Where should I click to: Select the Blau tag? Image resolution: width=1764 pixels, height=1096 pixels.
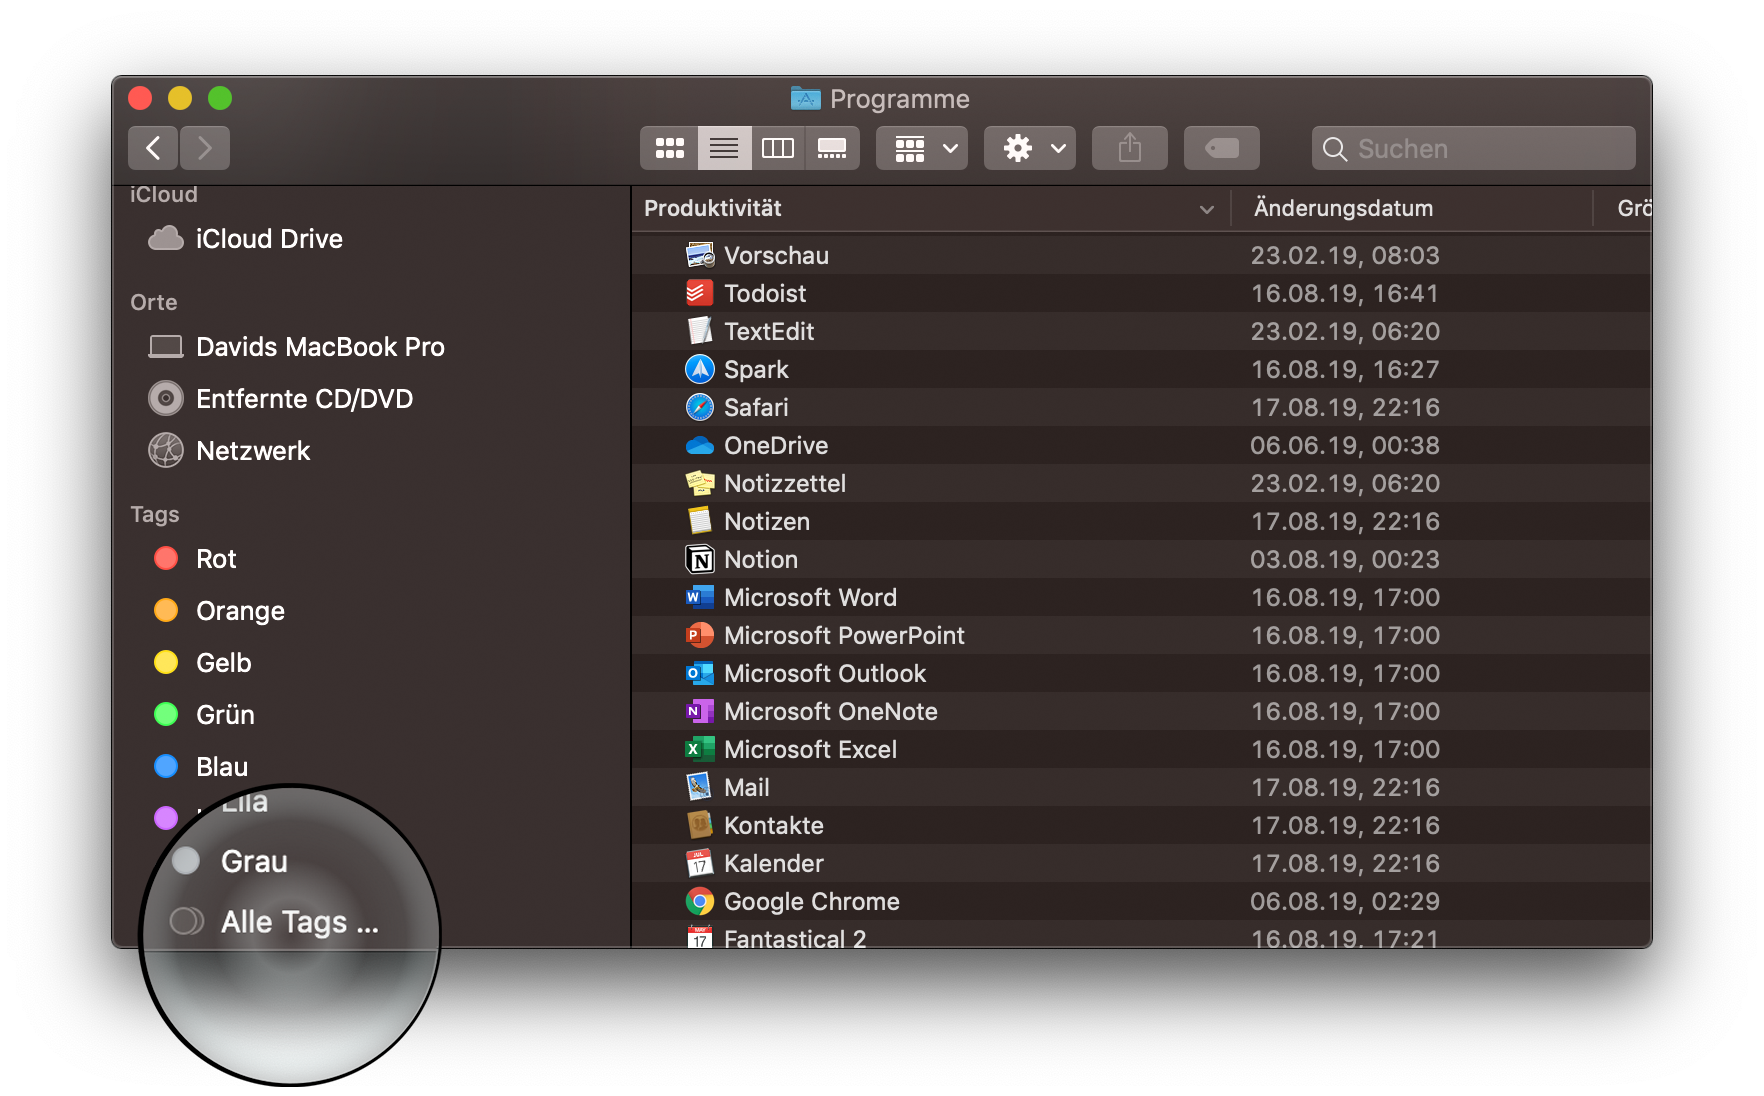point(202,767)
